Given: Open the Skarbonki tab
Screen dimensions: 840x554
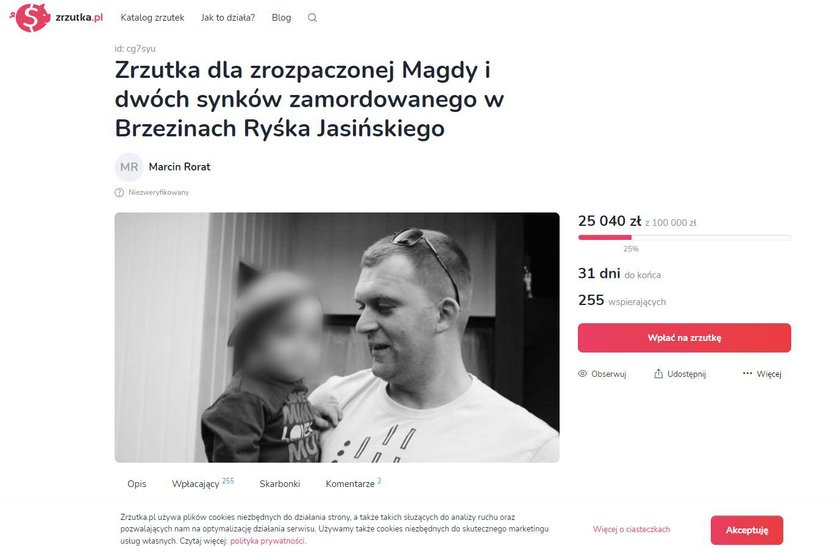Looking at the screenshot, I should 280,483.
